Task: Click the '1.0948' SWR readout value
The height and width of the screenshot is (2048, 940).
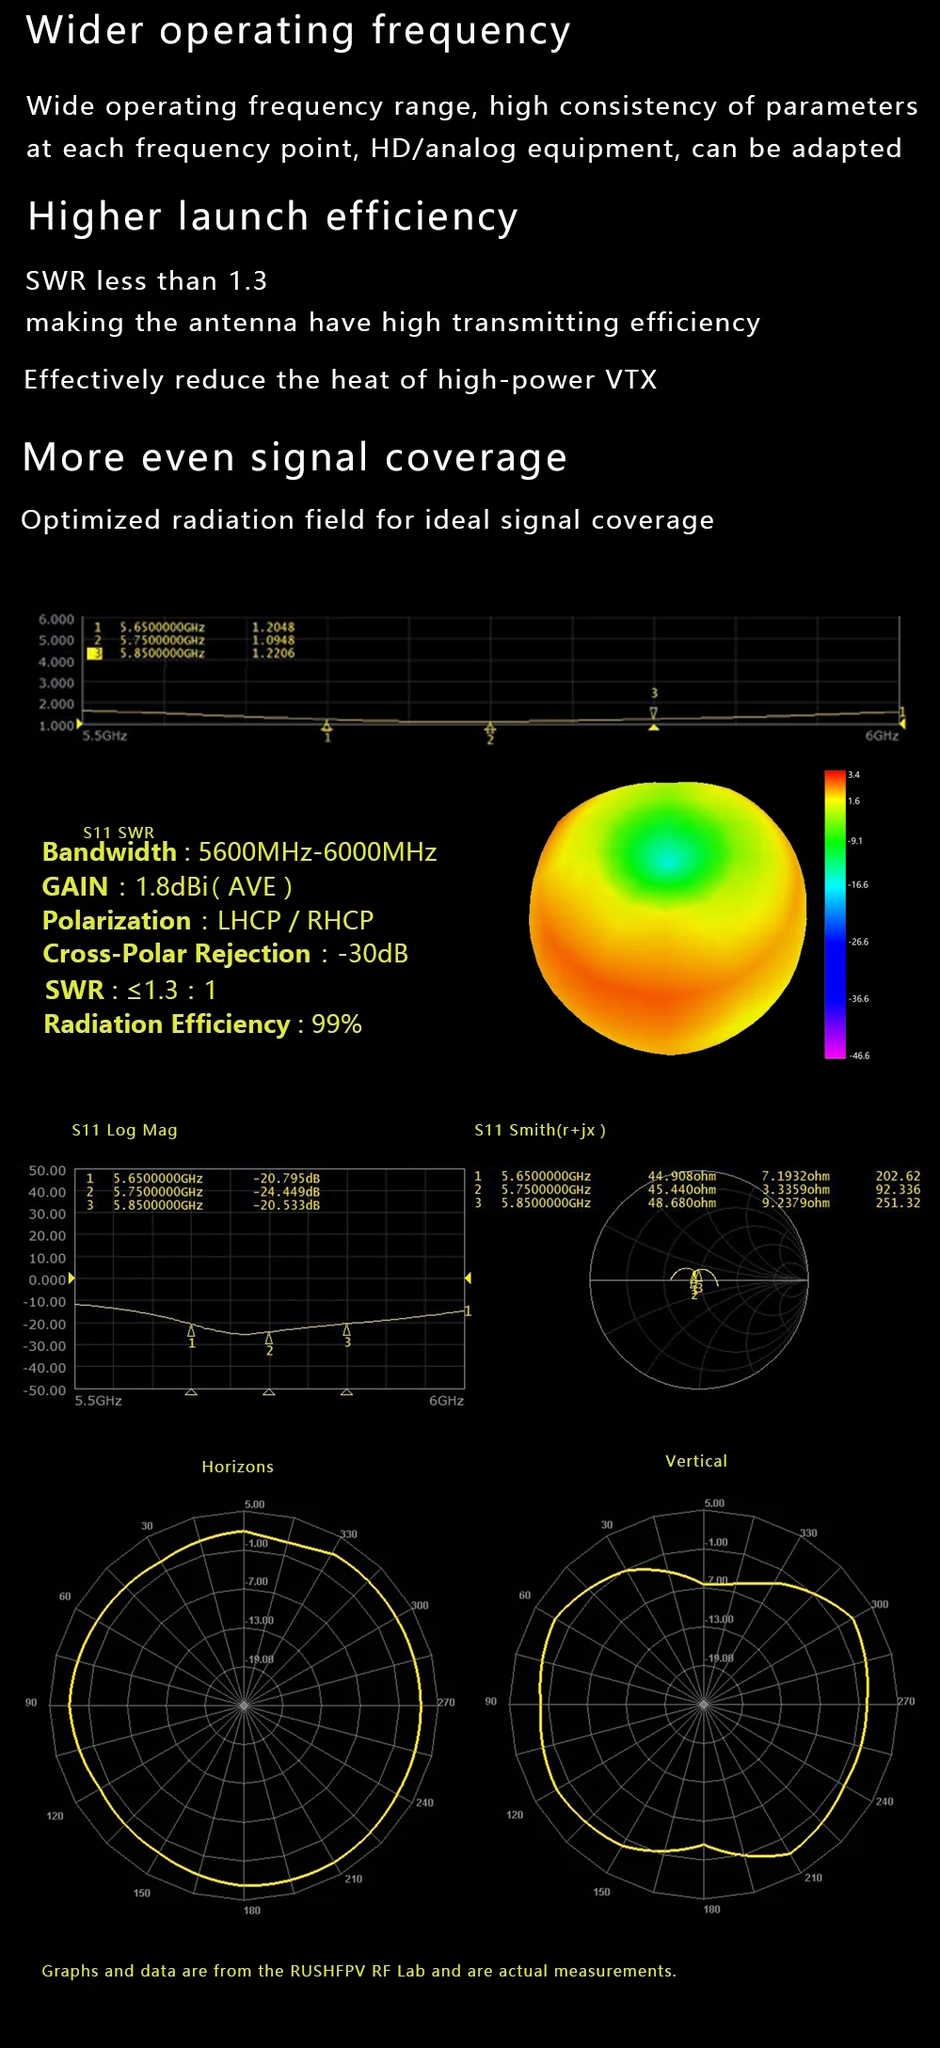Action: pos(273,640)
